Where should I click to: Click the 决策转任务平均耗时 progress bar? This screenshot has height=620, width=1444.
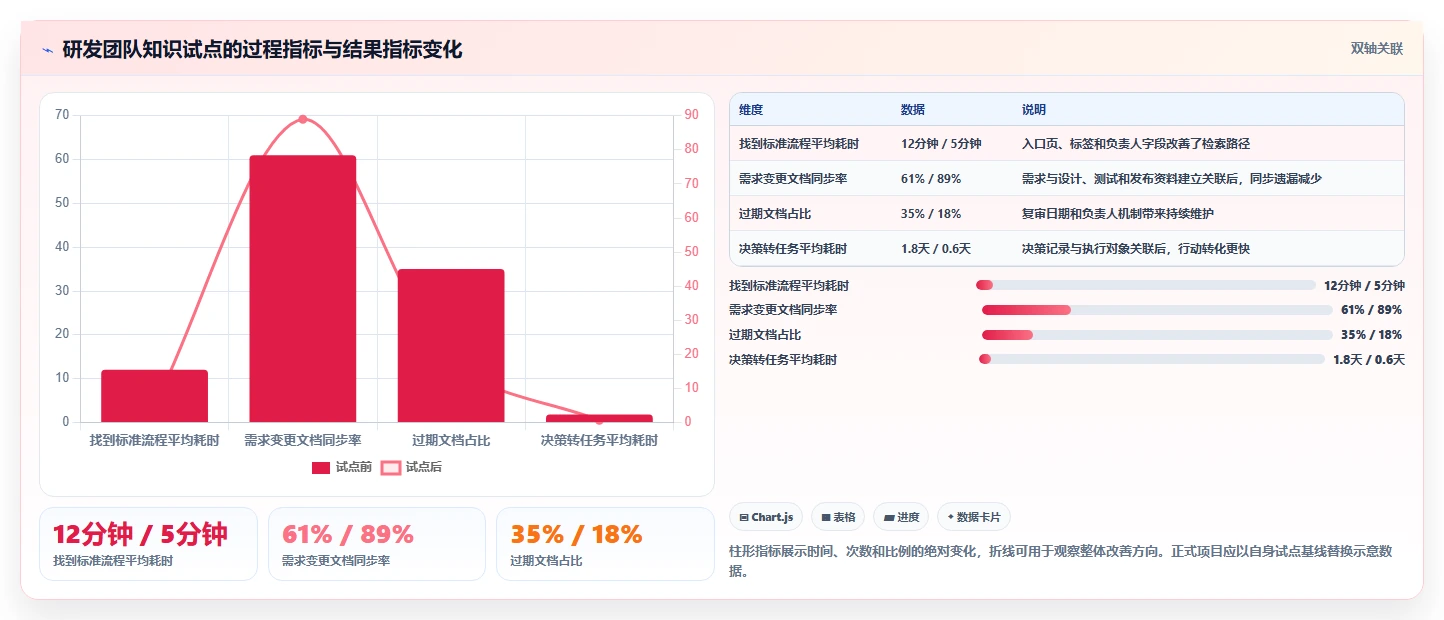[1152, 359]
